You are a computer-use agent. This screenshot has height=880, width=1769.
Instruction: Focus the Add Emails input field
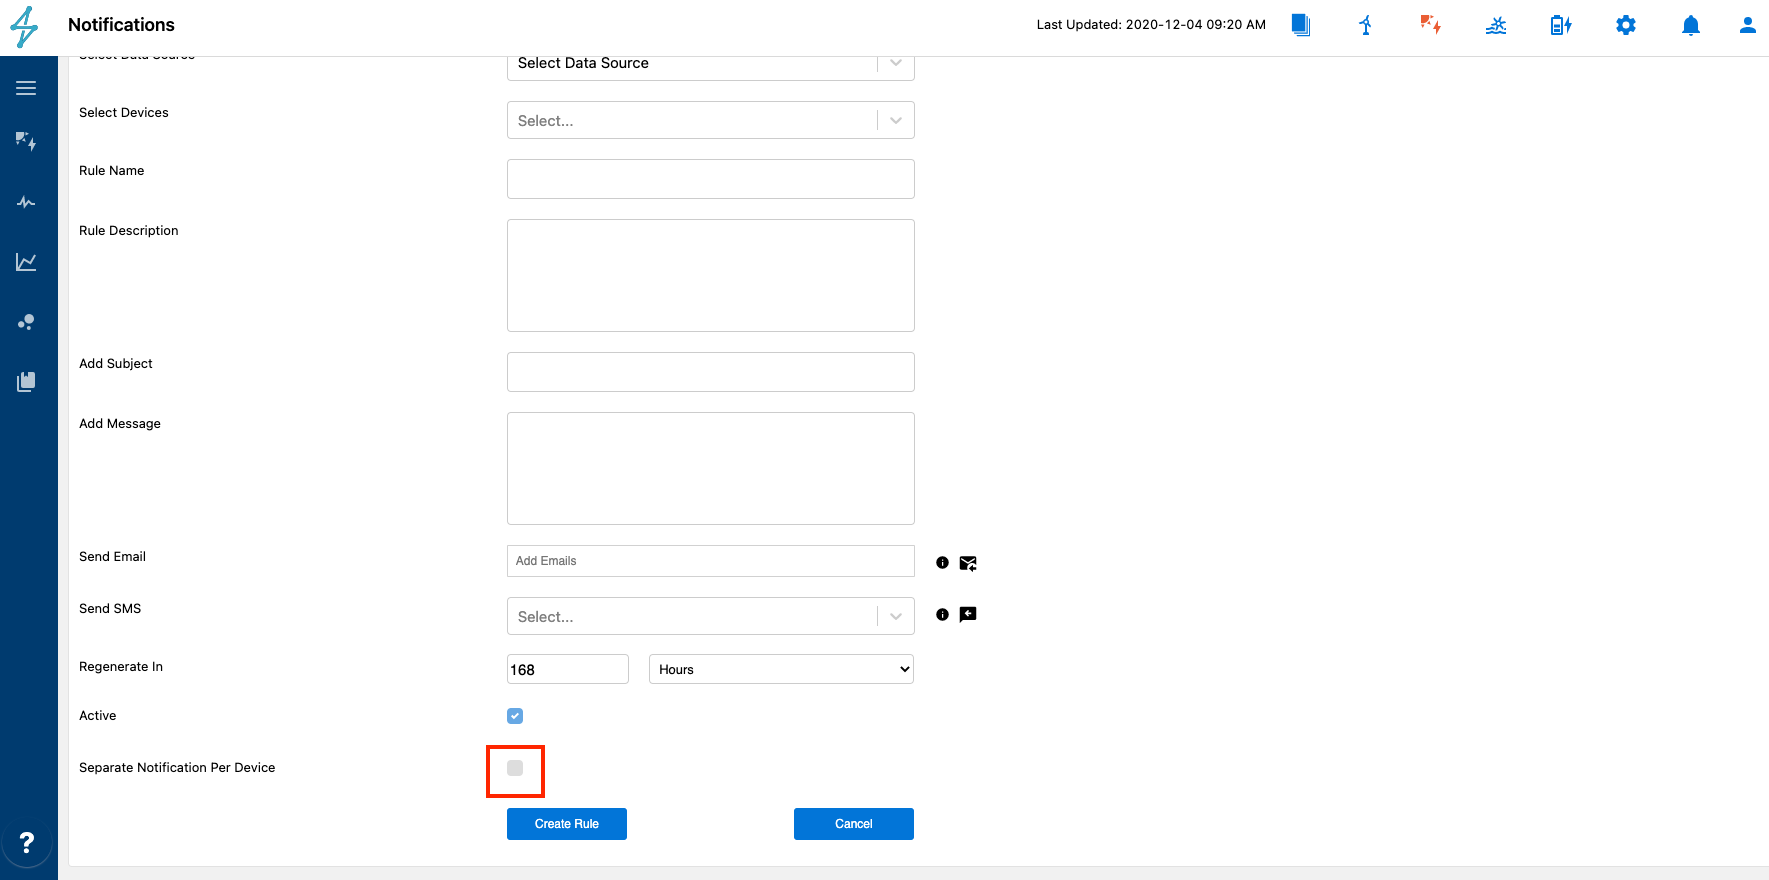pyautogui.click(x=710, y=561)
